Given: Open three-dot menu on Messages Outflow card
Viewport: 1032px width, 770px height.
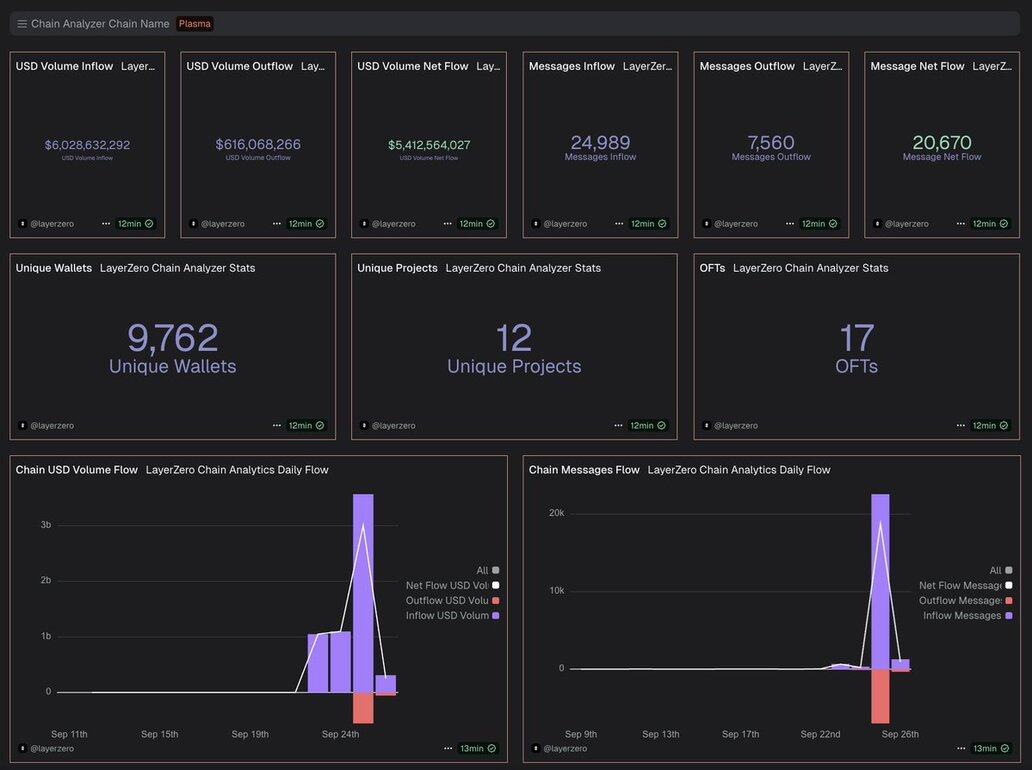Looking at the screenshot, I should tap(790, 224).
